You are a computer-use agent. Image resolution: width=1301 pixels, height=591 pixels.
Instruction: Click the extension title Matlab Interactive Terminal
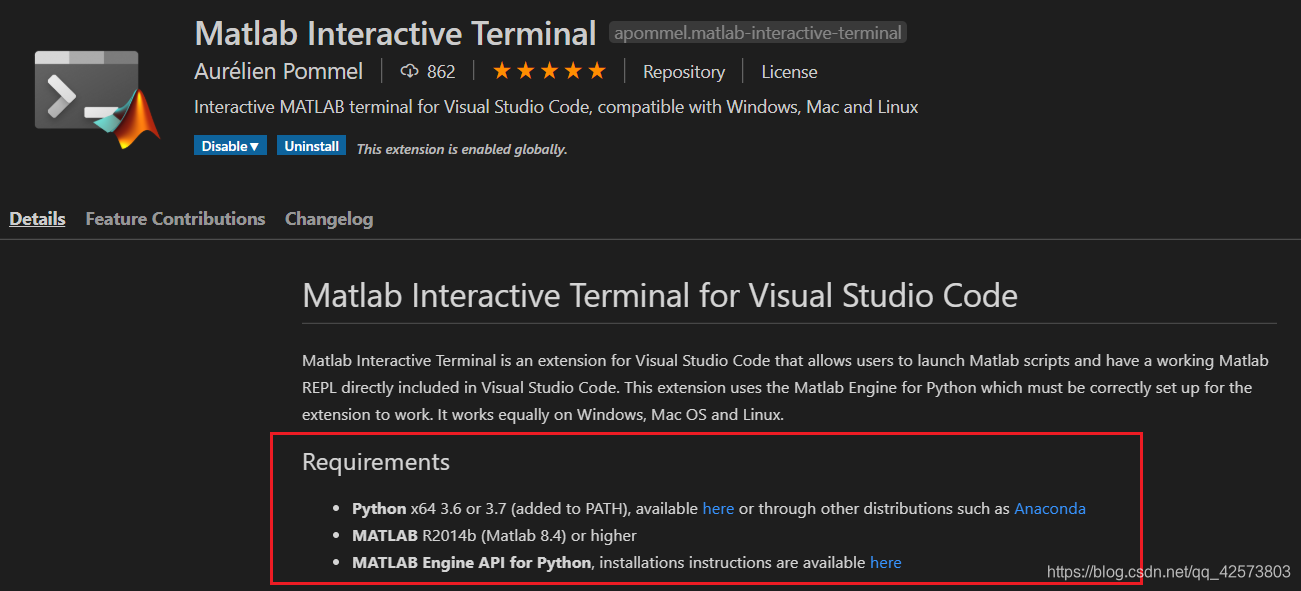(395, 33)
